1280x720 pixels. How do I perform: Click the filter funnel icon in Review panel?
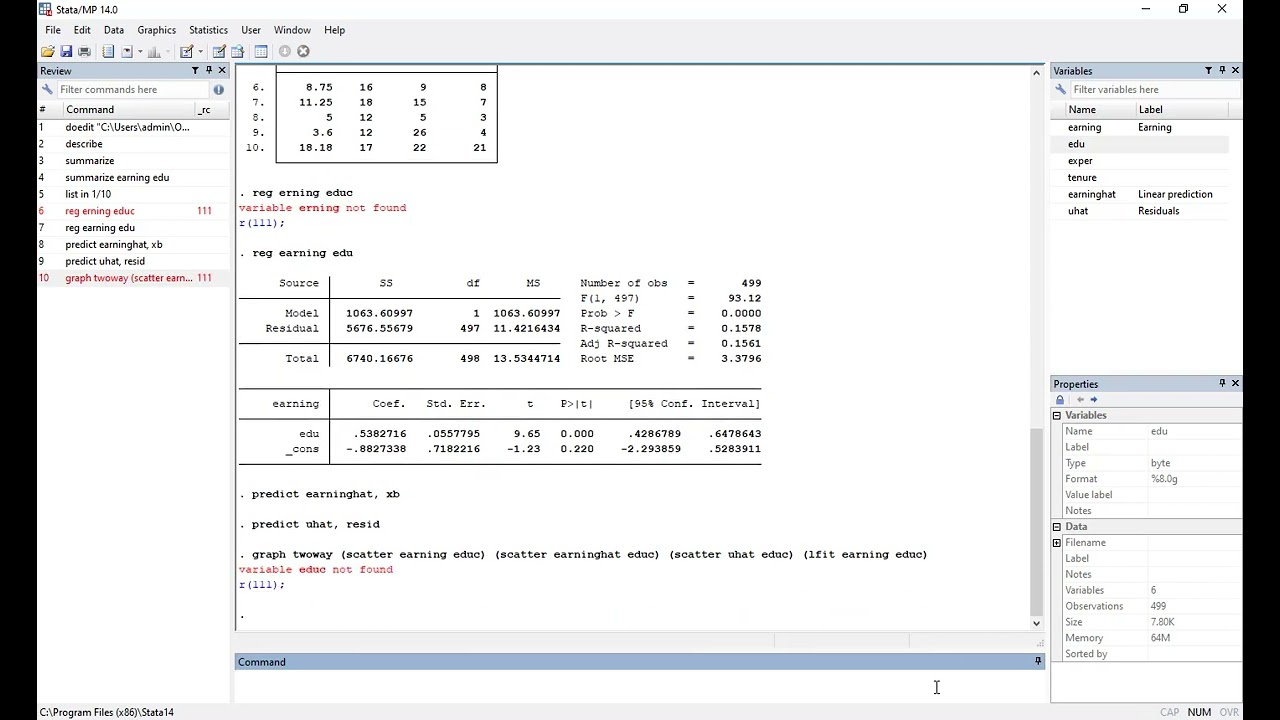pyautogui.click(x=195, y=71)
